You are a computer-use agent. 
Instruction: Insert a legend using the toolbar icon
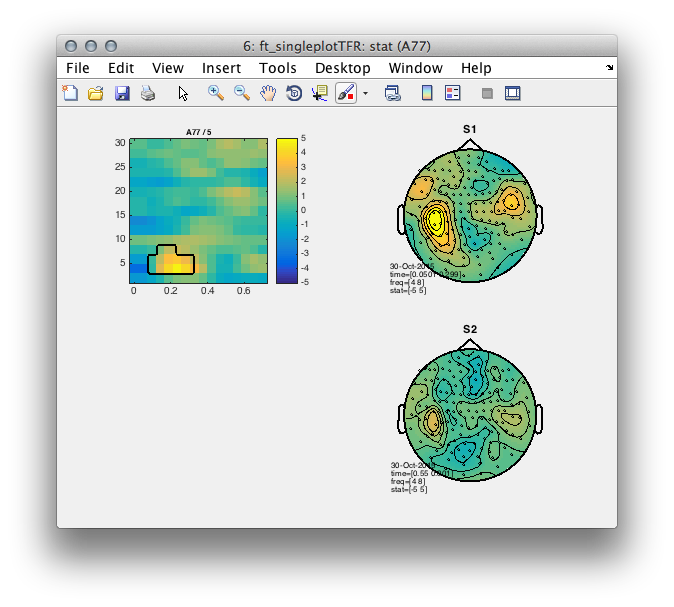pyautogui.click(x=453, y=93)
